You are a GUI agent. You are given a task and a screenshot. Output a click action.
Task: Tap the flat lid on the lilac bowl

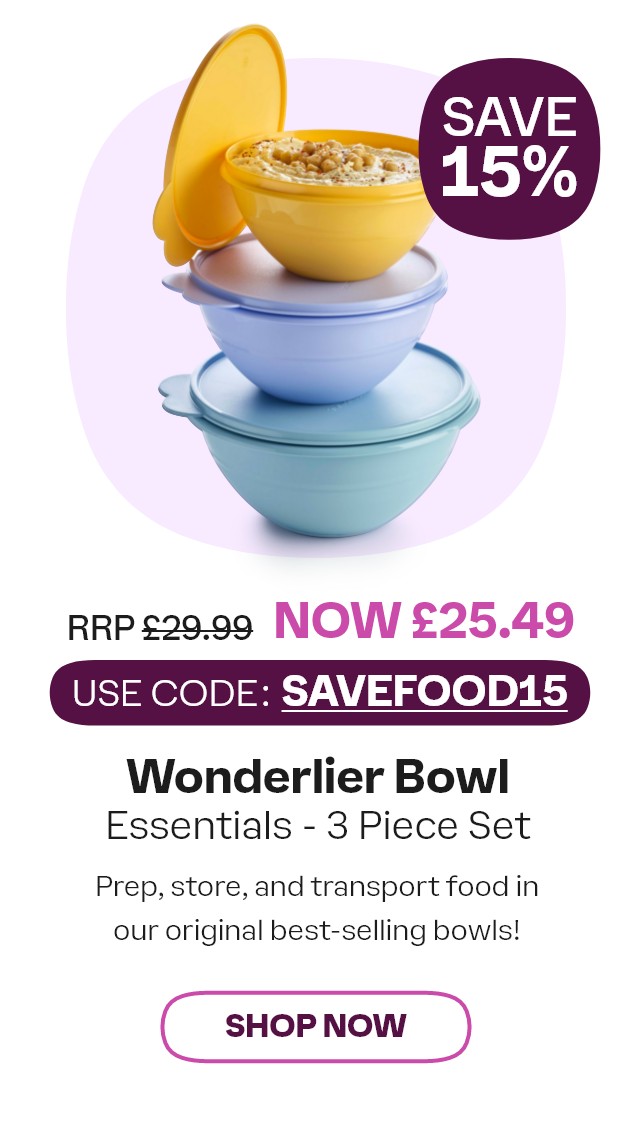[x=309, y=276]
